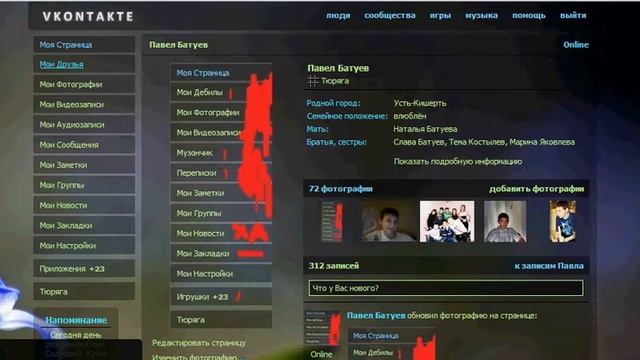640x360 pixels.
Task: Open Мои Новости in left sidebar
Action: pos(84,205)
